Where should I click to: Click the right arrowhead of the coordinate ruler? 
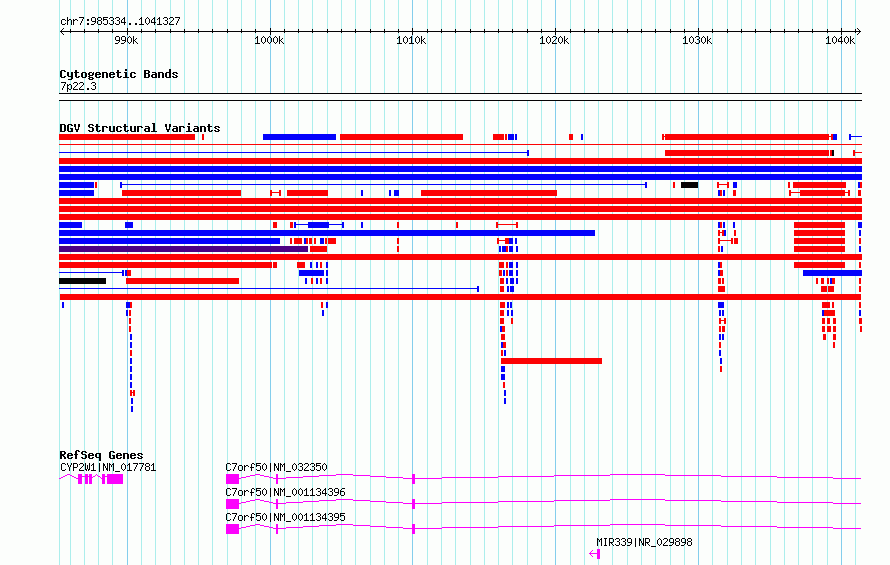[x=859, y=31]
